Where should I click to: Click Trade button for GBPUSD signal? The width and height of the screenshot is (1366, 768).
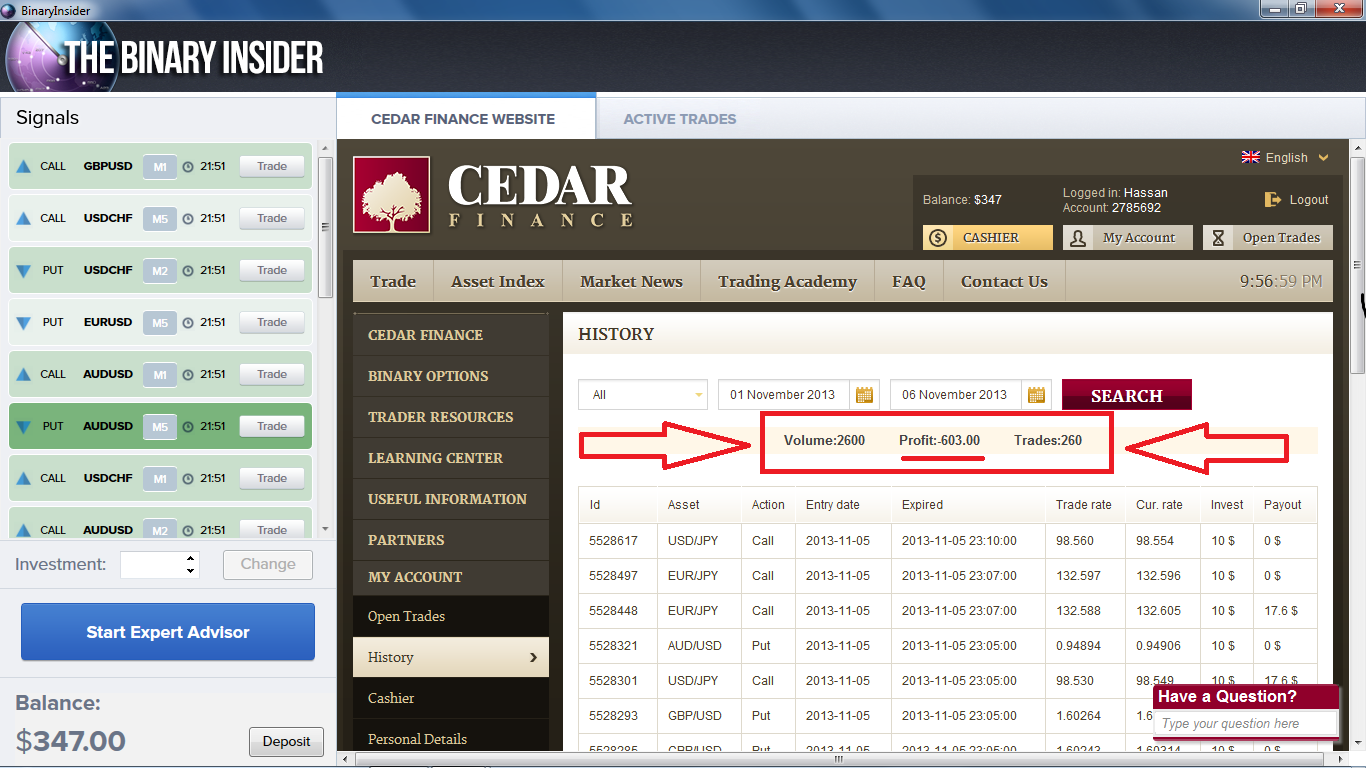click(272, 167)
